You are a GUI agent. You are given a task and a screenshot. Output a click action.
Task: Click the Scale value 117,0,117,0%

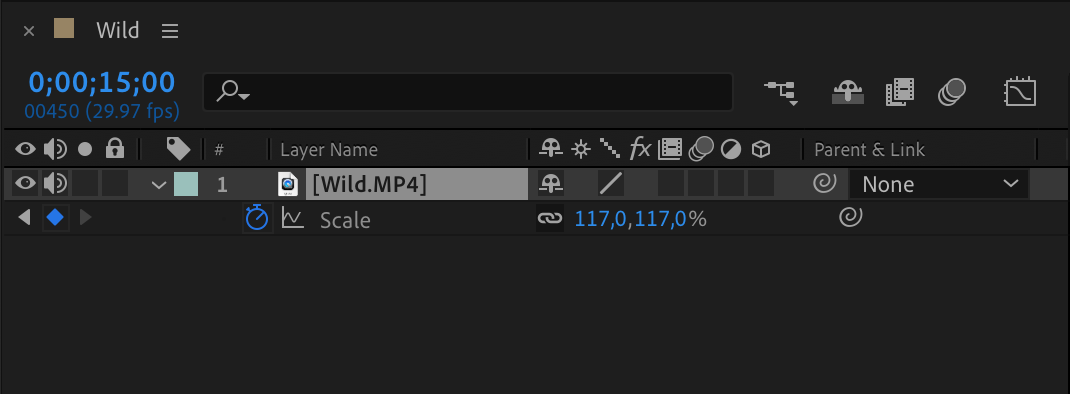[641, 219]
